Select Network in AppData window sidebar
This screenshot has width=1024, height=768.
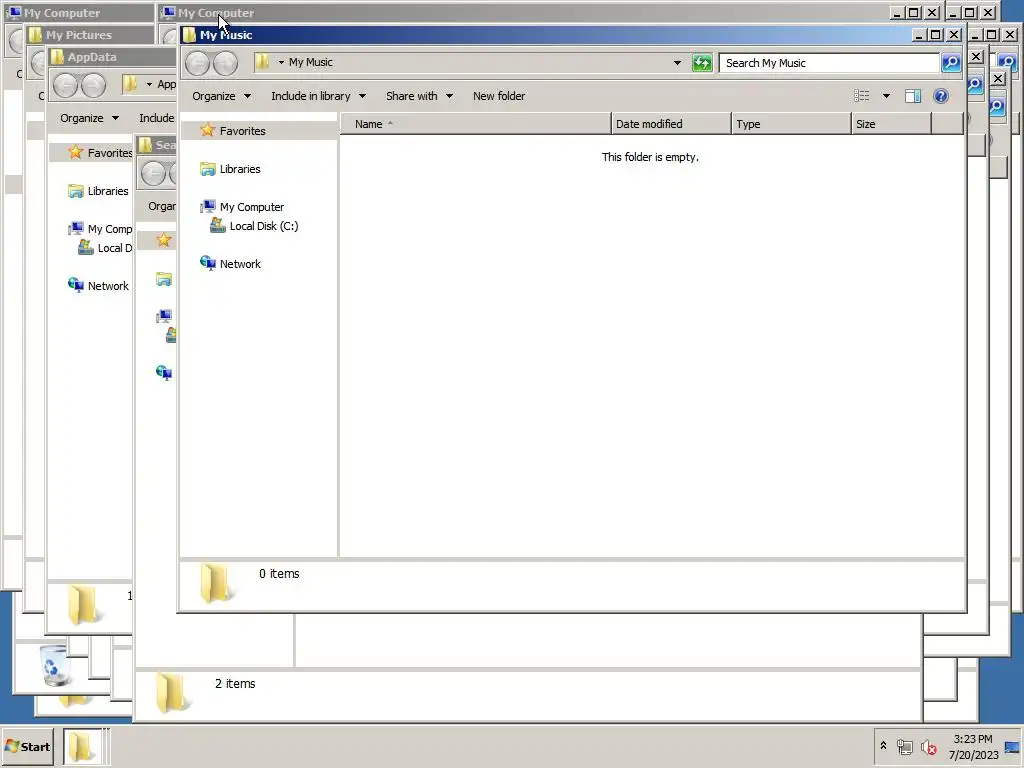[98, 286]
